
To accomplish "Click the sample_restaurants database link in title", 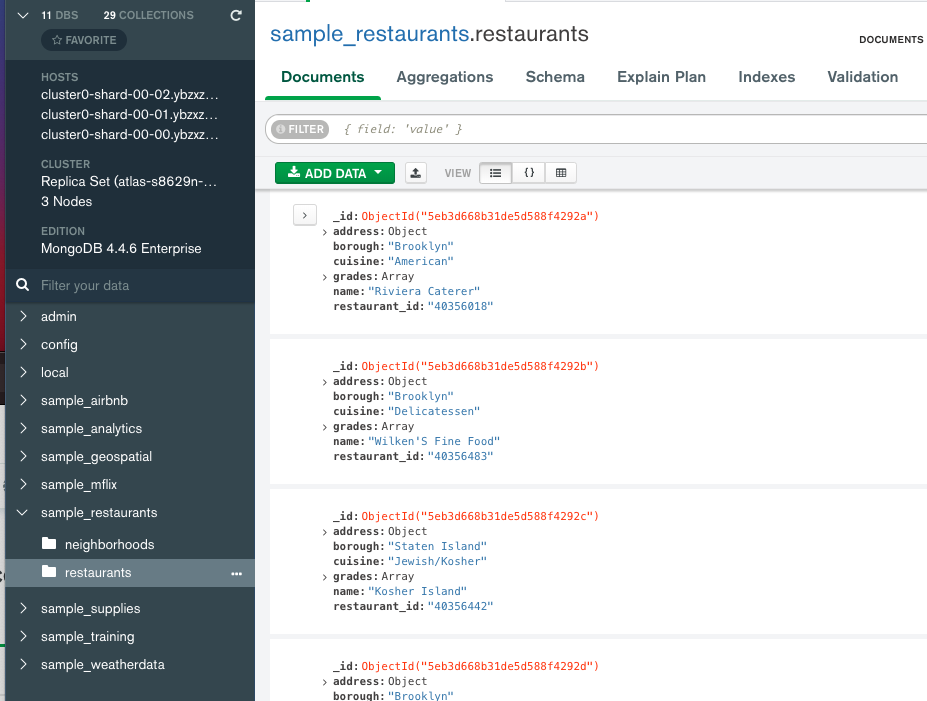I will [x=369, y=34].
